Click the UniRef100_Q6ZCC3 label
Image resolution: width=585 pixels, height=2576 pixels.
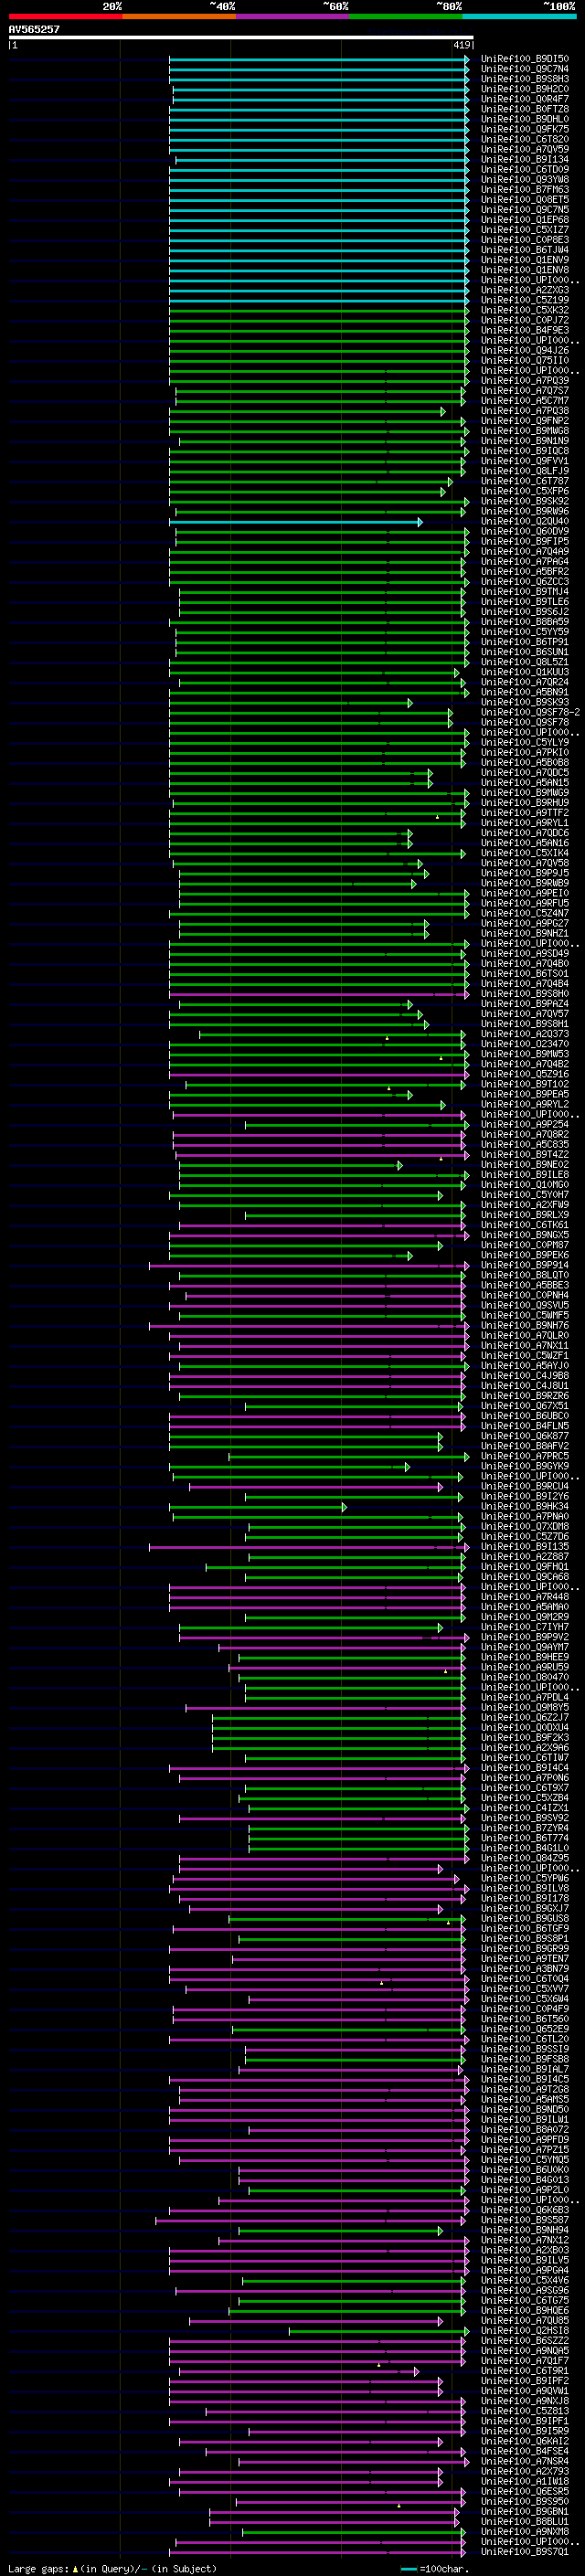tap(524, 582)
